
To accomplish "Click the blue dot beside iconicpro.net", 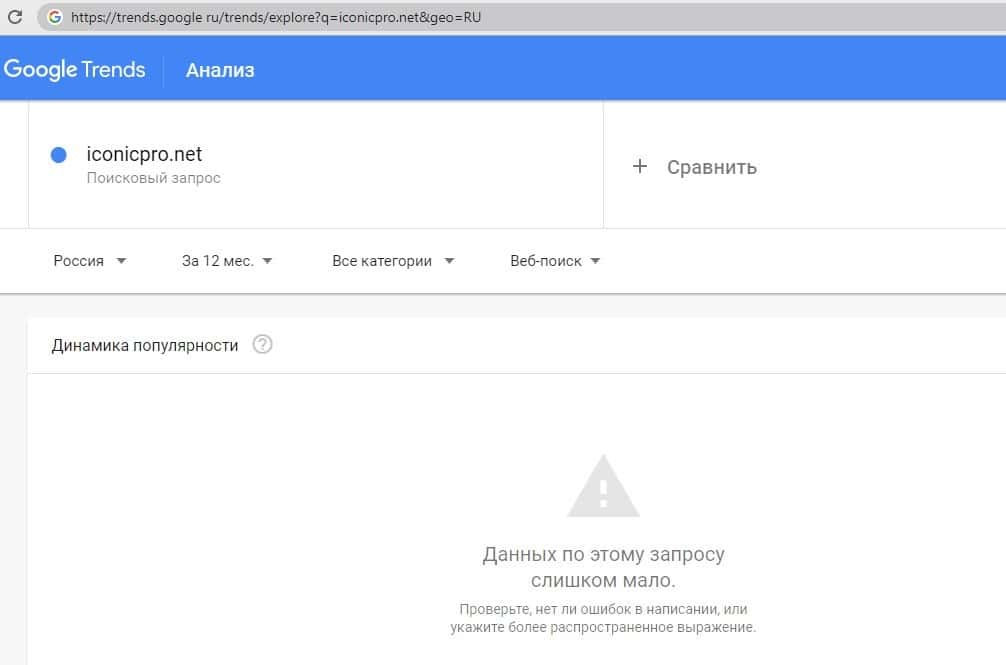I will point(58,155).
